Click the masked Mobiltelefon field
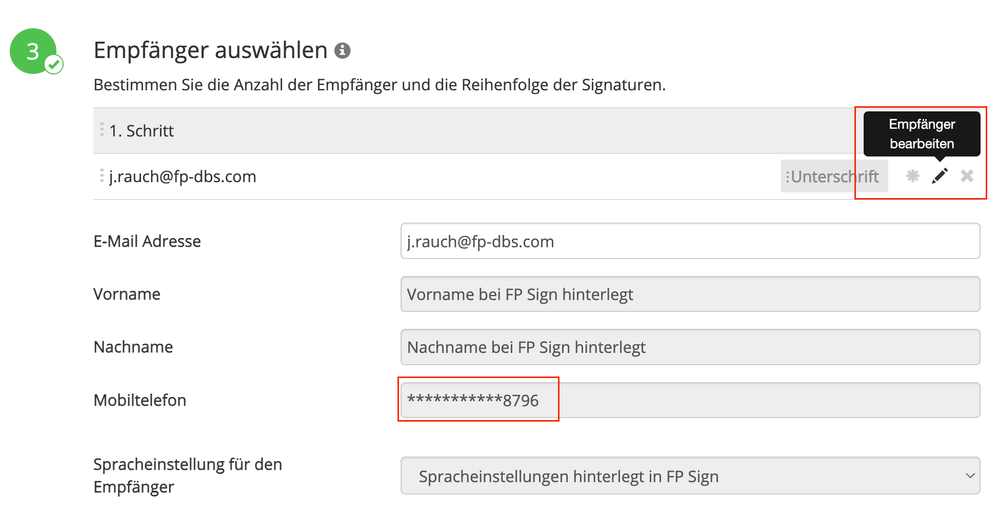Viewport: 998px width, 513px height. point(690,400)
